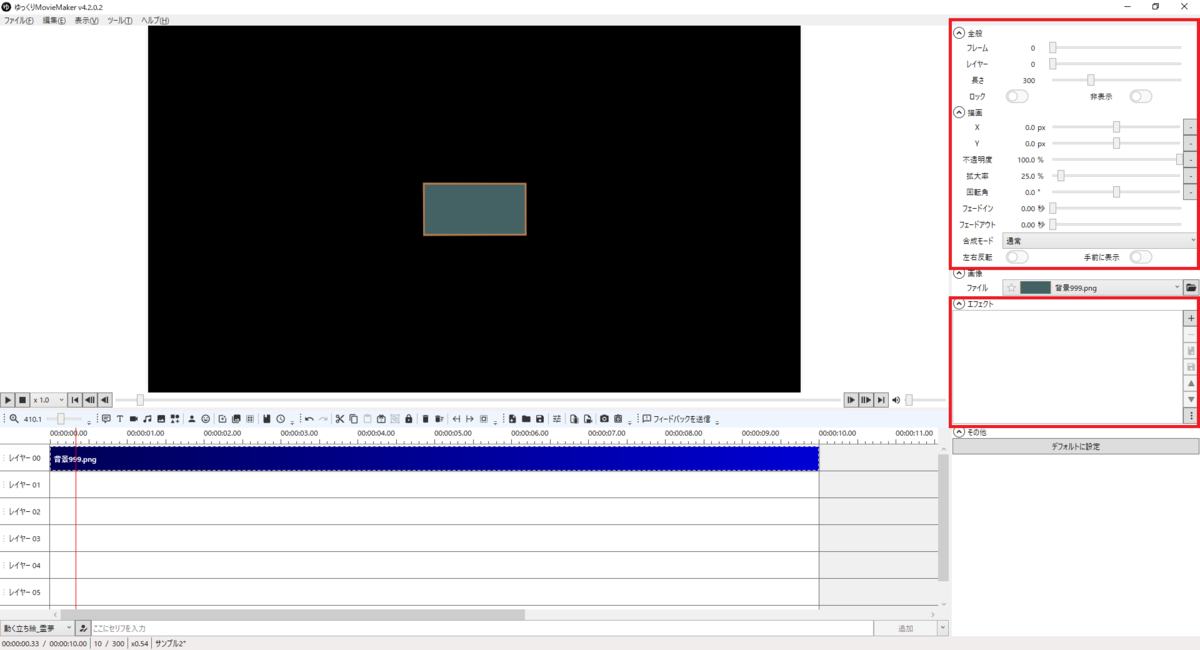Click the 長さ slider

point(1116,80)
